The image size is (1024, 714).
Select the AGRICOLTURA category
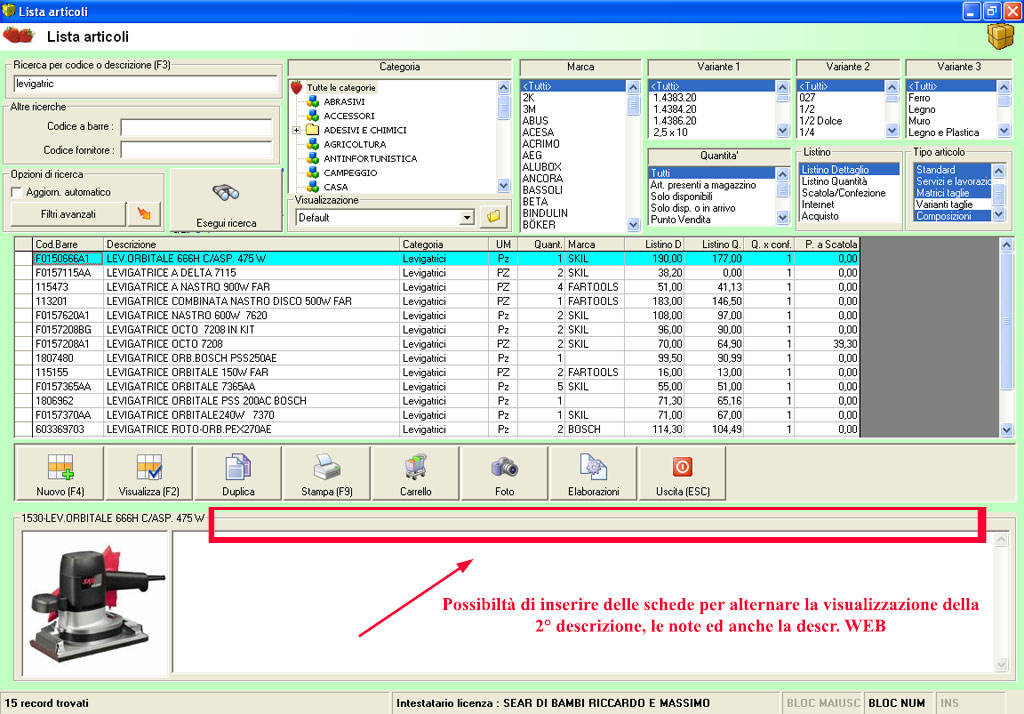(355, 144)
